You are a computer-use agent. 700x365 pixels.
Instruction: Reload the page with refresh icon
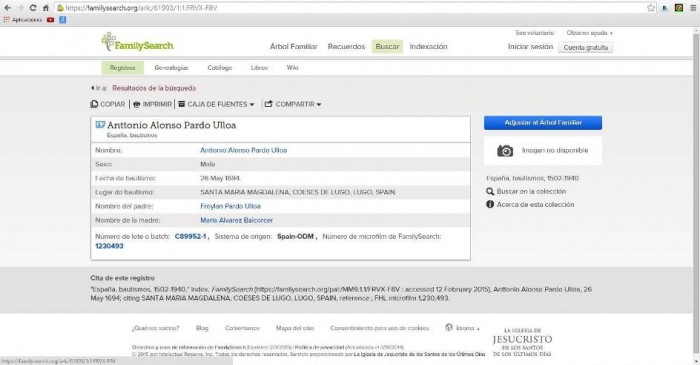point(33,8)
